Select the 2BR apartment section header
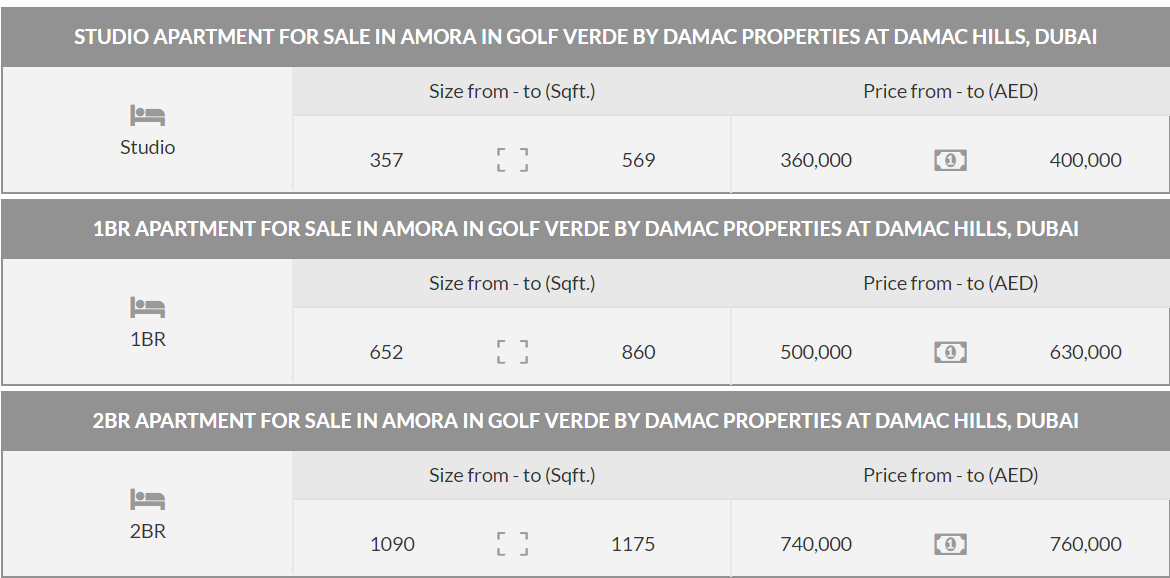 585,421
